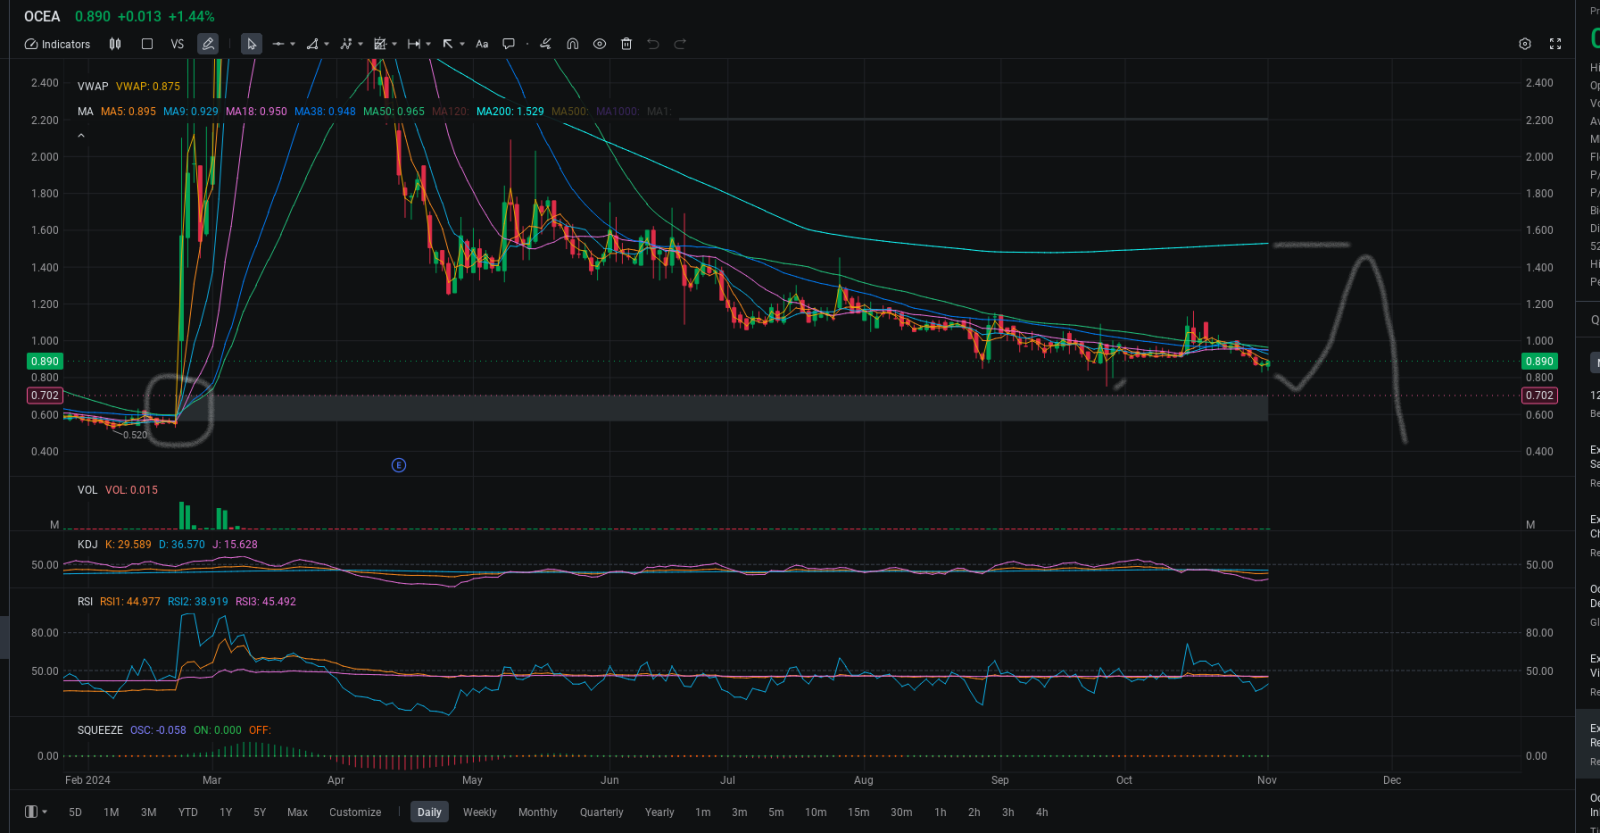
Task: Switch to the 1m interval
Action: click(x=703, y=812)
